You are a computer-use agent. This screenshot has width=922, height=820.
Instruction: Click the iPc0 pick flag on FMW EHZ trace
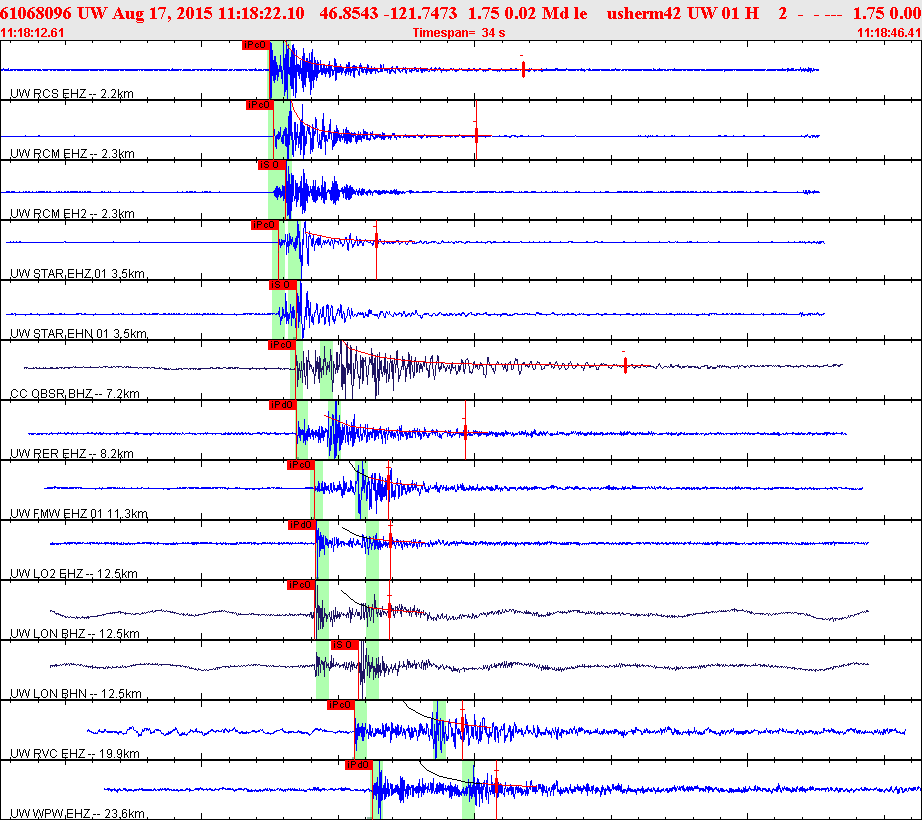click(x=300, y=465)
